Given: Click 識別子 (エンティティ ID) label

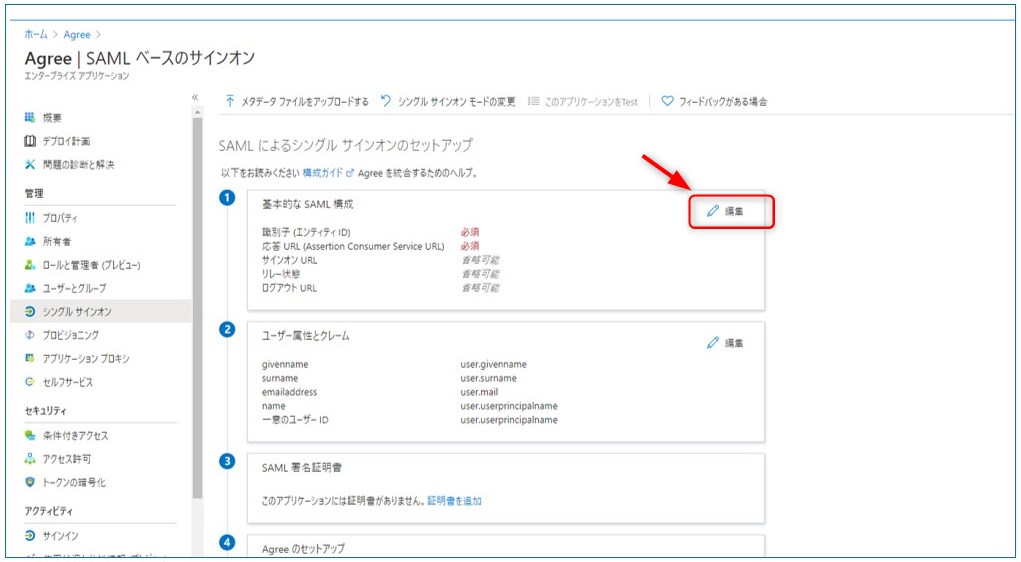Looking at the screenshot, I should click(306, 232).
